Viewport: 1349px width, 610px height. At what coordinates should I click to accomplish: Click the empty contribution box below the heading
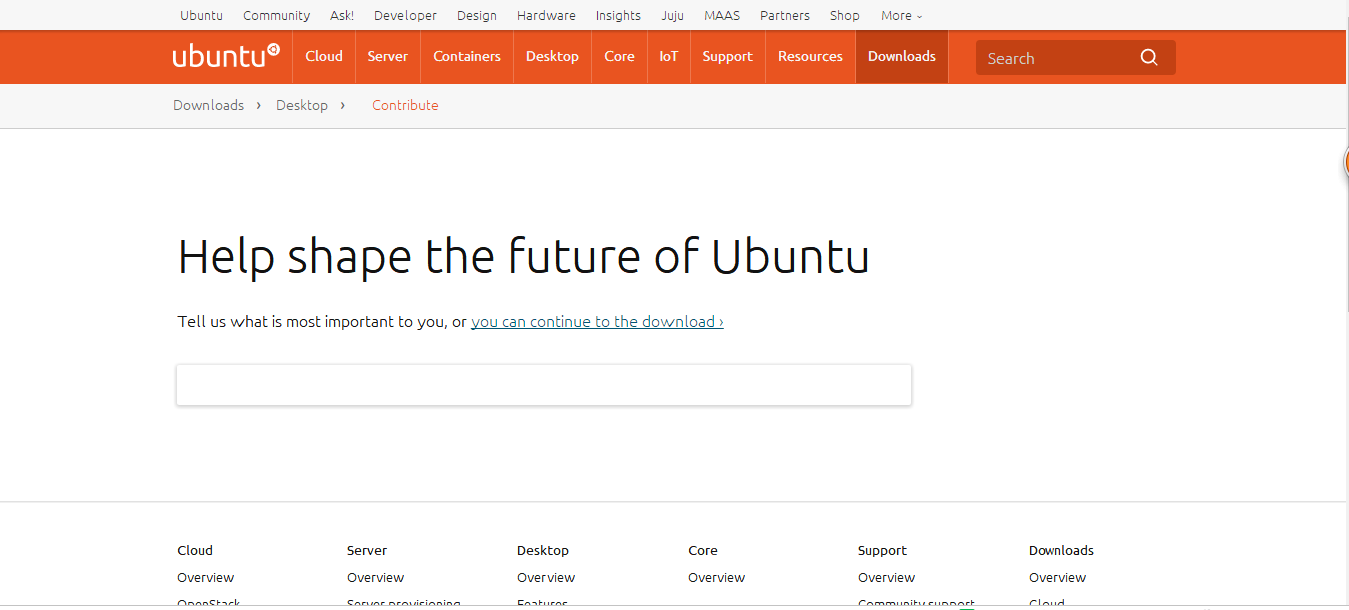[544, 385]
